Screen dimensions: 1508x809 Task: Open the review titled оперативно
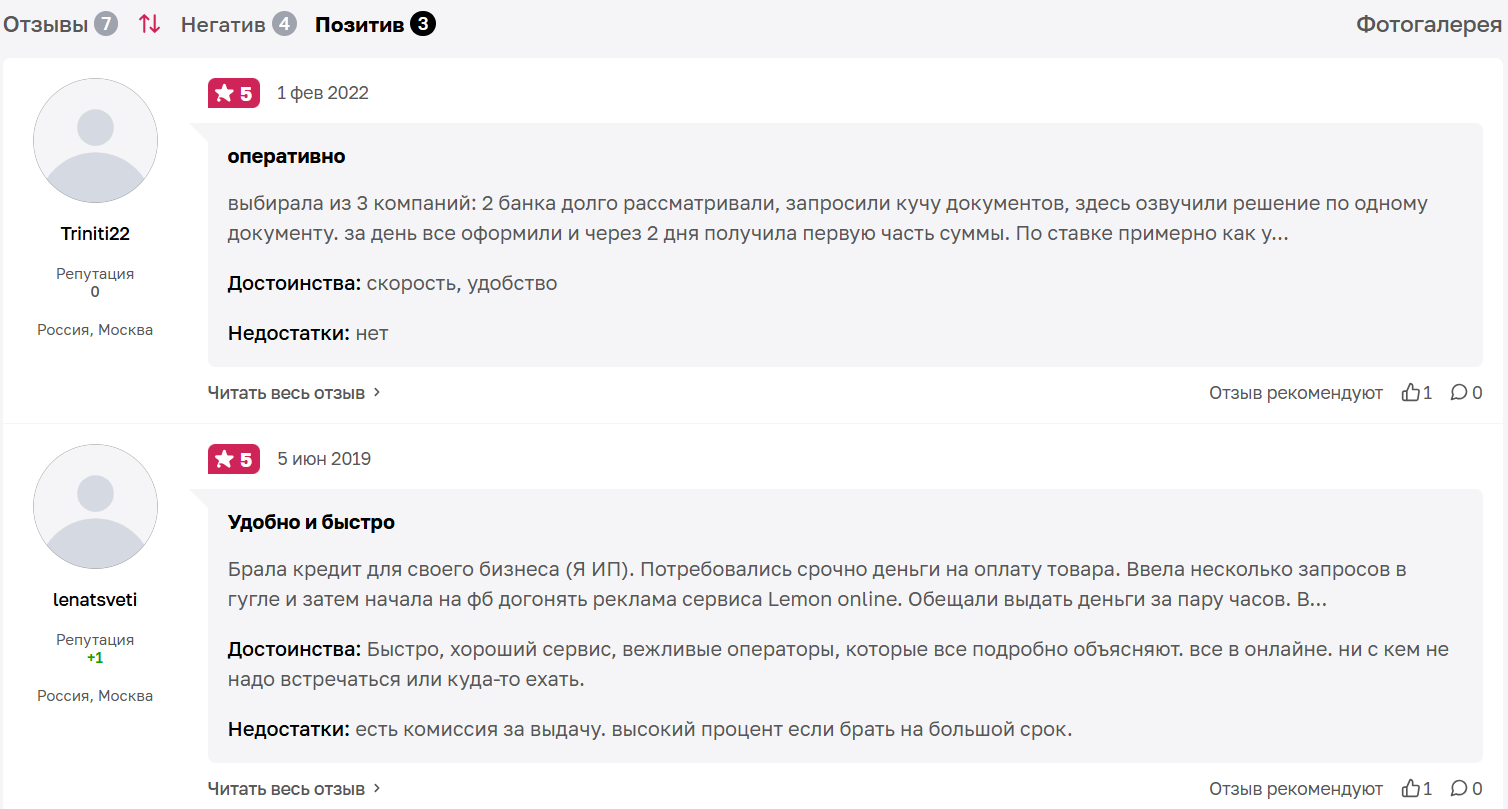pyautogui.click(x=286, y=157)
